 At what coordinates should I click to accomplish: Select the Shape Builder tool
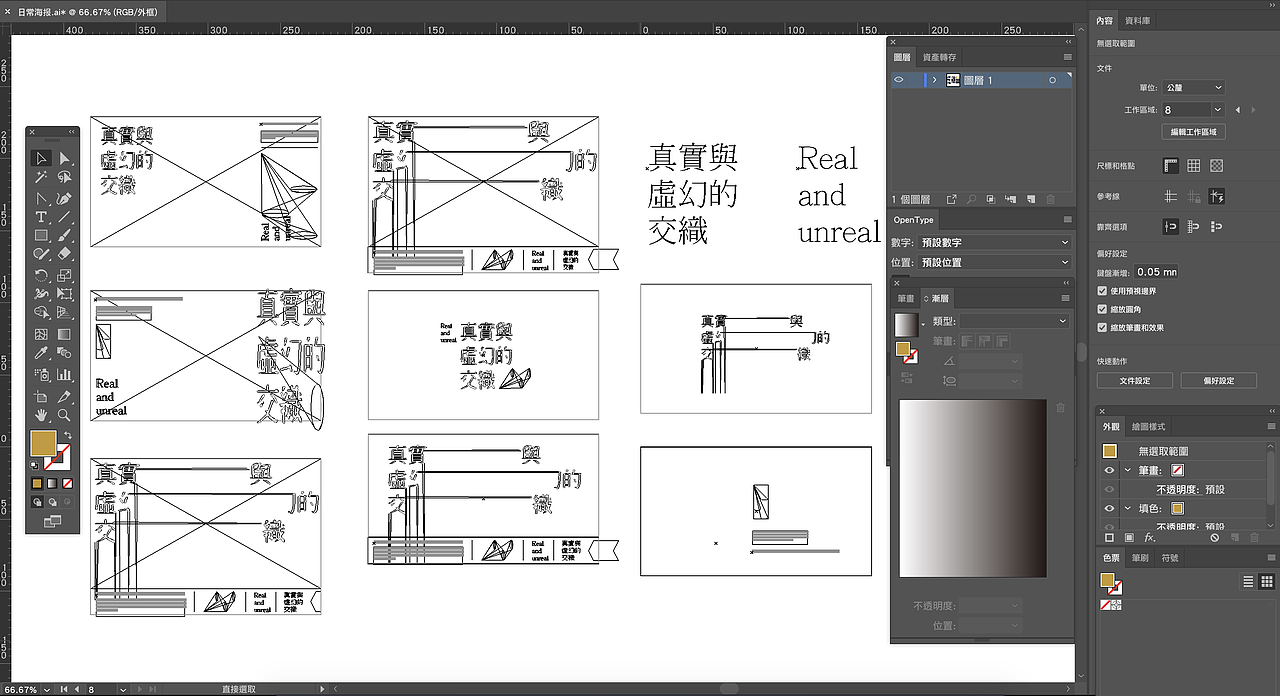coord(41,313)
